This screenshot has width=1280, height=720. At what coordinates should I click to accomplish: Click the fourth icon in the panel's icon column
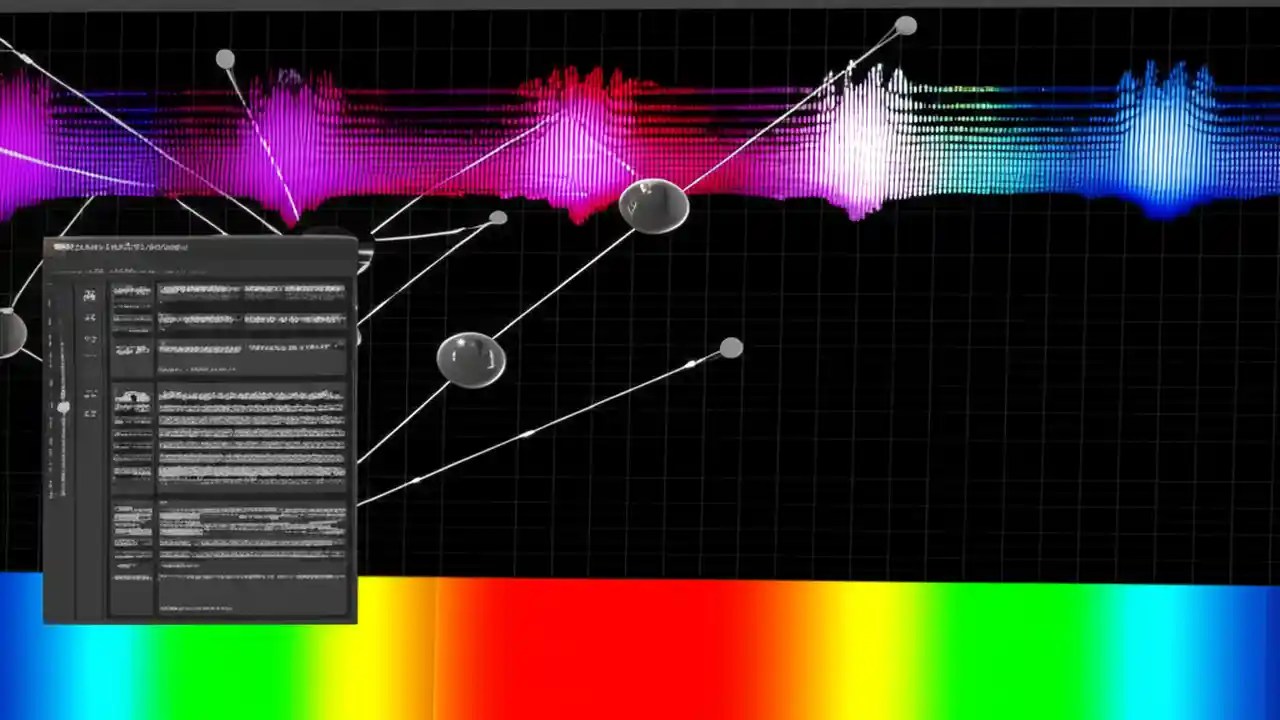pyautogui.click(x=90, y=394)
